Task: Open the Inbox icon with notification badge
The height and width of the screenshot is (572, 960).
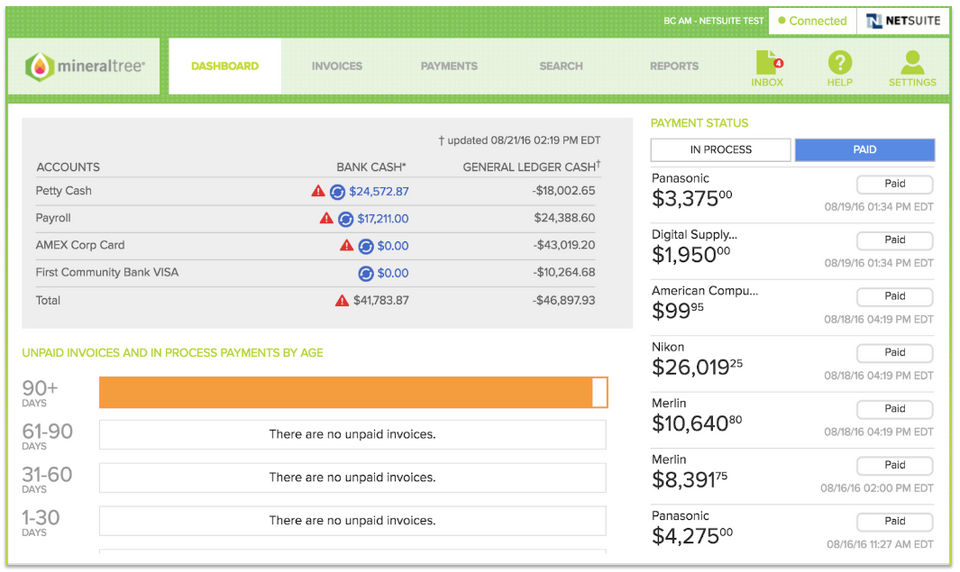Action: [x=767, y=66]
